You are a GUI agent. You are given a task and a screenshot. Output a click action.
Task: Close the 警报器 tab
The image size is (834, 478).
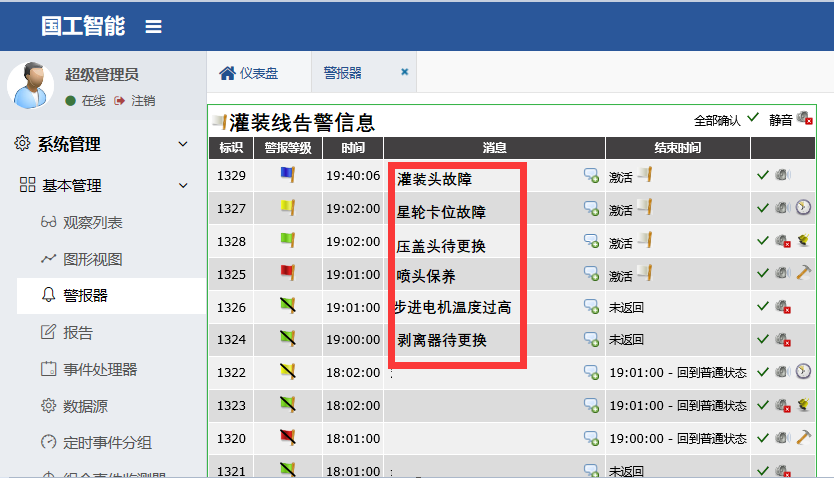click(x=405, y=72)
